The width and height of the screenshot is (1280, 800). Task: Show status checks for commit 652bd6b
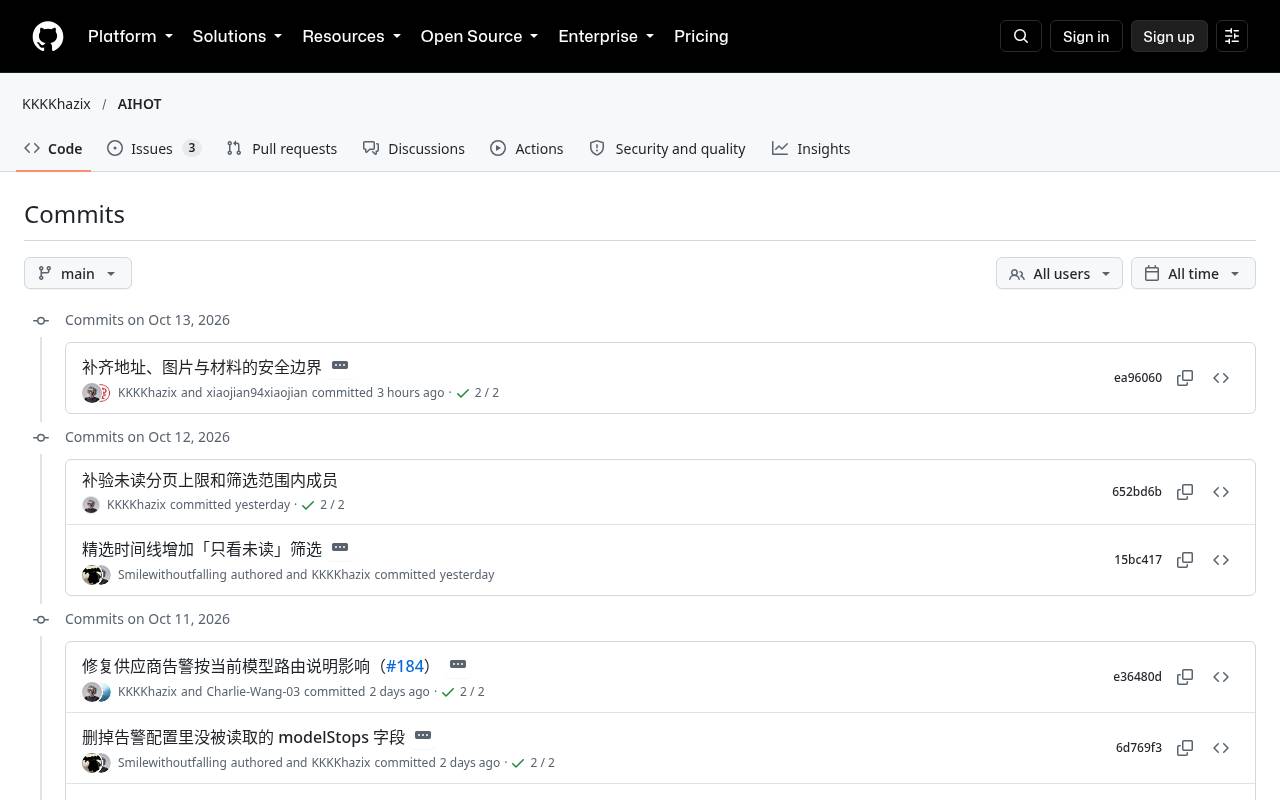pyautogui.click(x=322, y=505)
